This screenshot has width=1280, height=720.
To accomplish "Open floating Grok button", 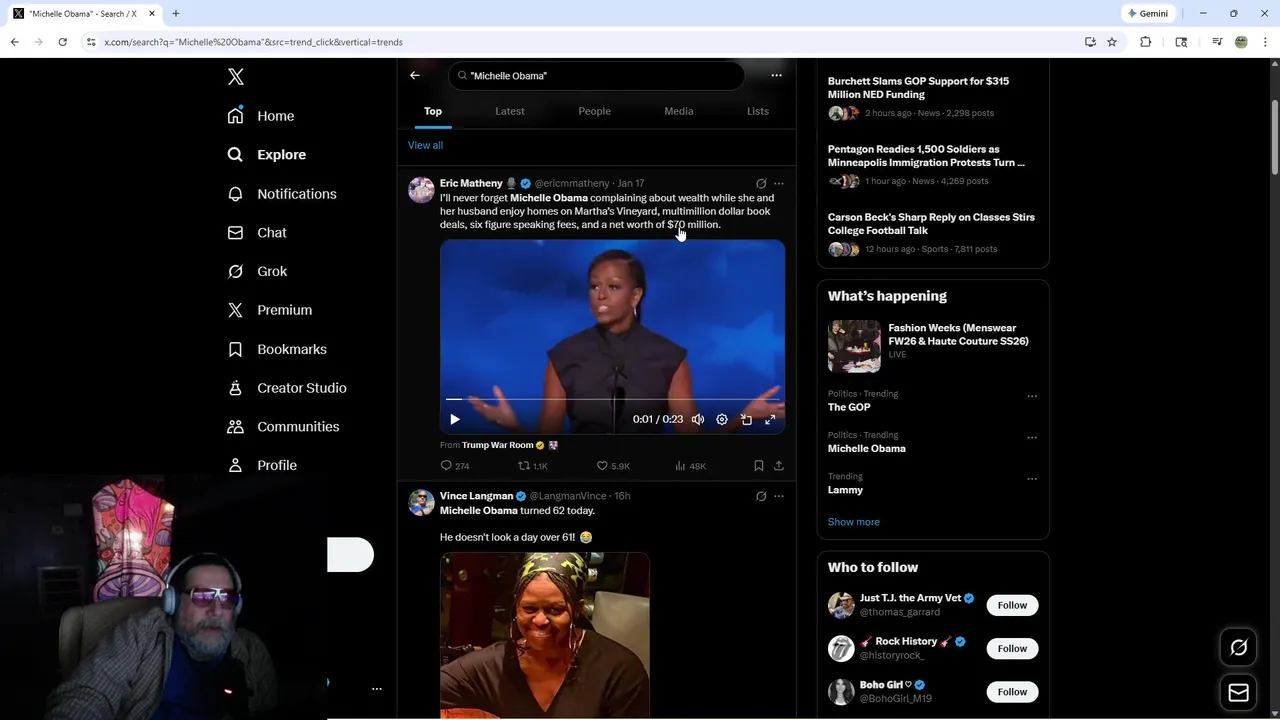I will pyautogui.click(x=1238, y=648).
